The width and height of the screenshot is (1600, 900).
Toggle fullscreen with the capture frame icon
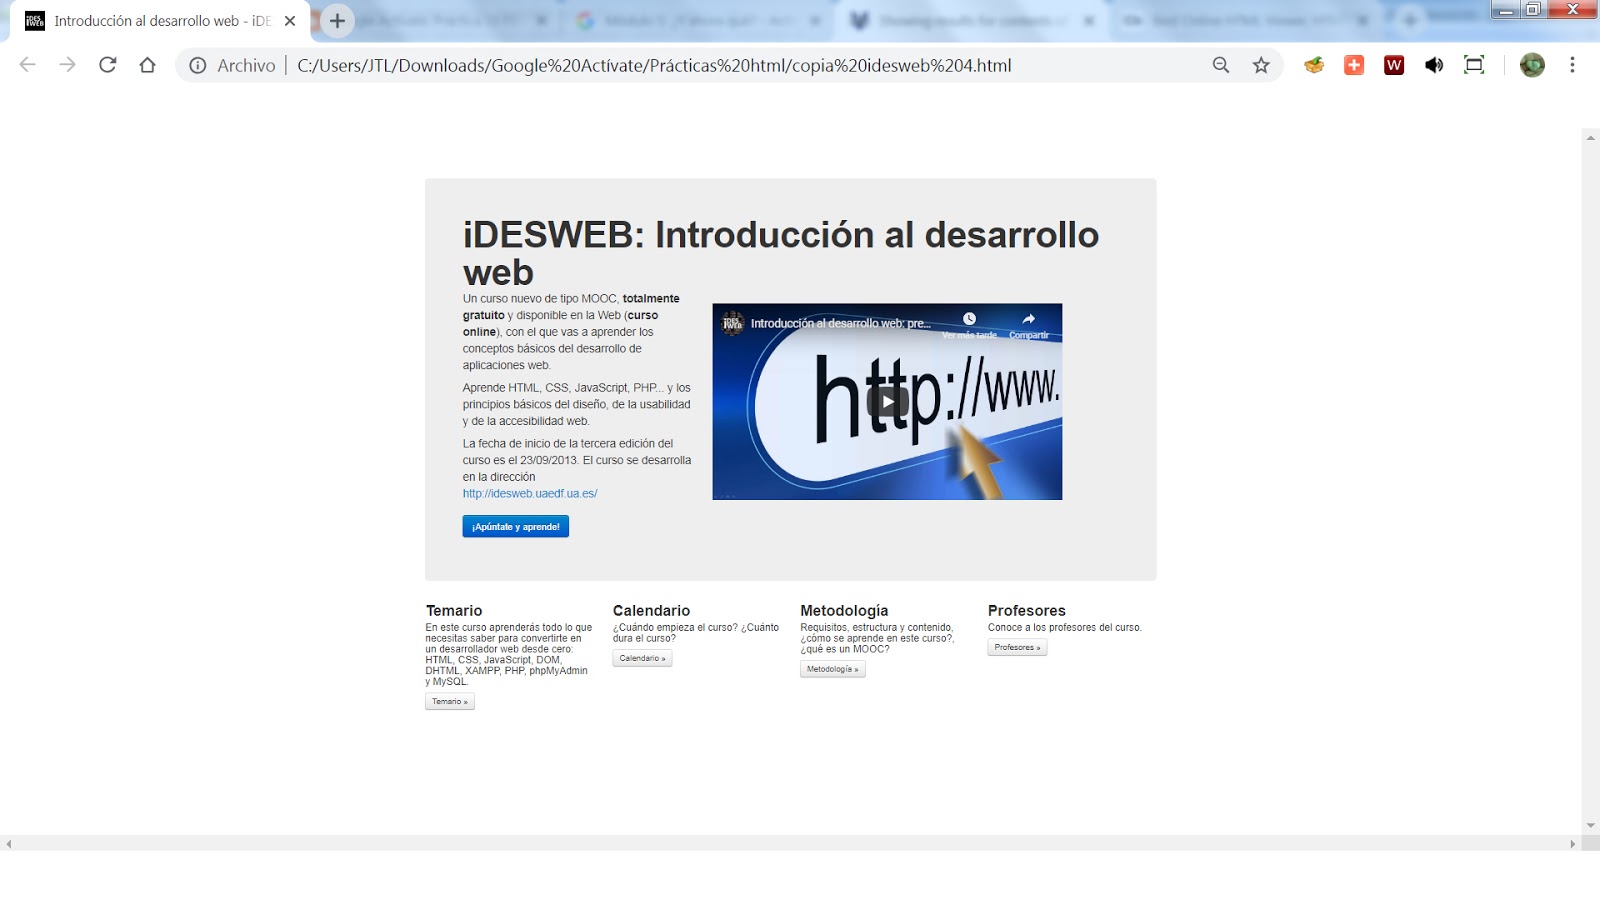(1473, 65)
